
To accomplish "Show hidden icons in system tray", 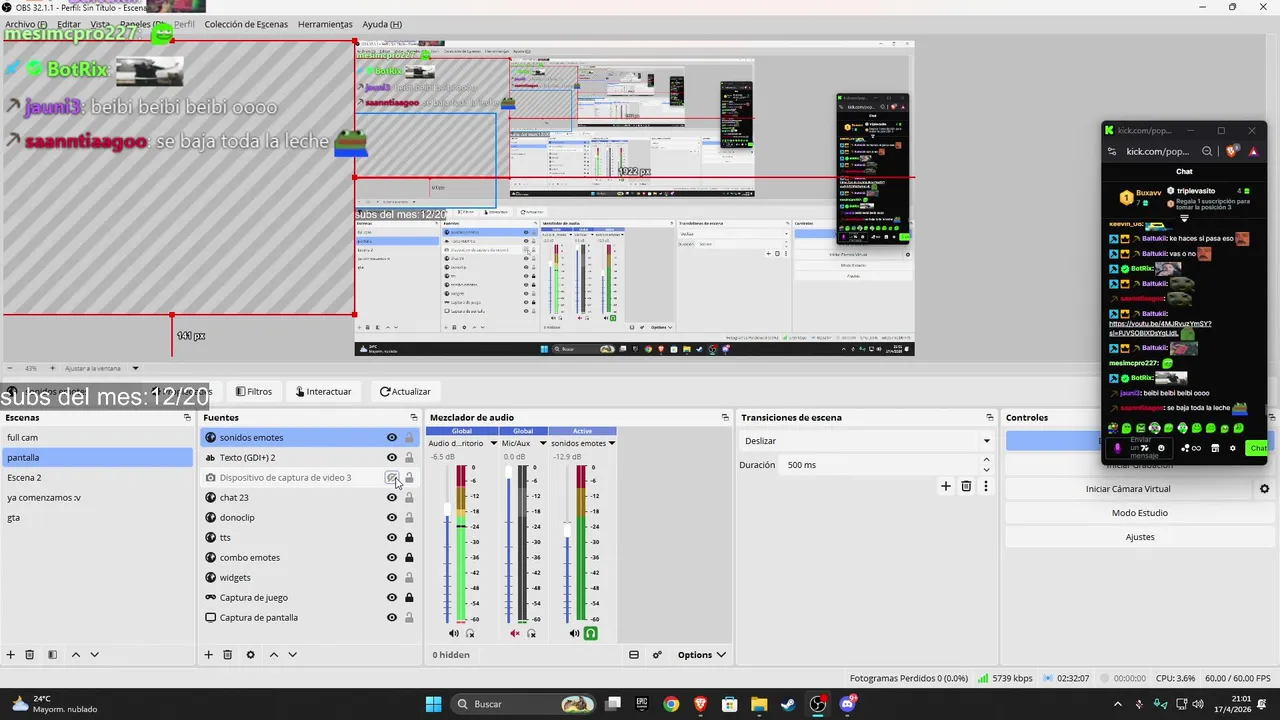I will 1117,704.
